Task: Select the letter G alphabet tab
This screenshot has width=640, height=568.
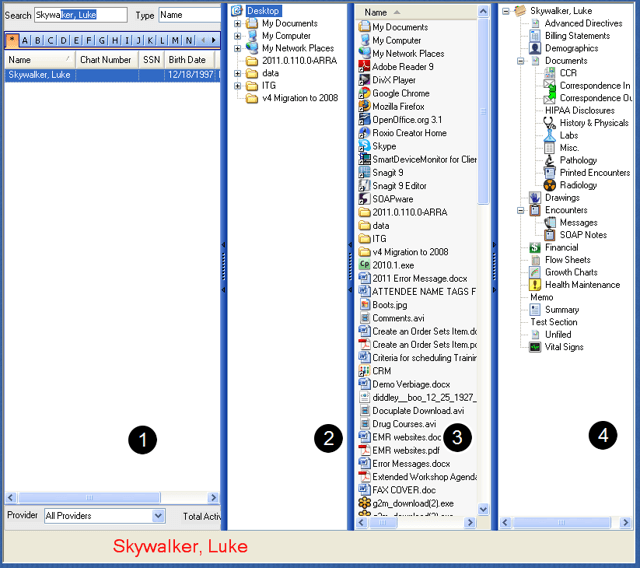Action: click(102, 40)
